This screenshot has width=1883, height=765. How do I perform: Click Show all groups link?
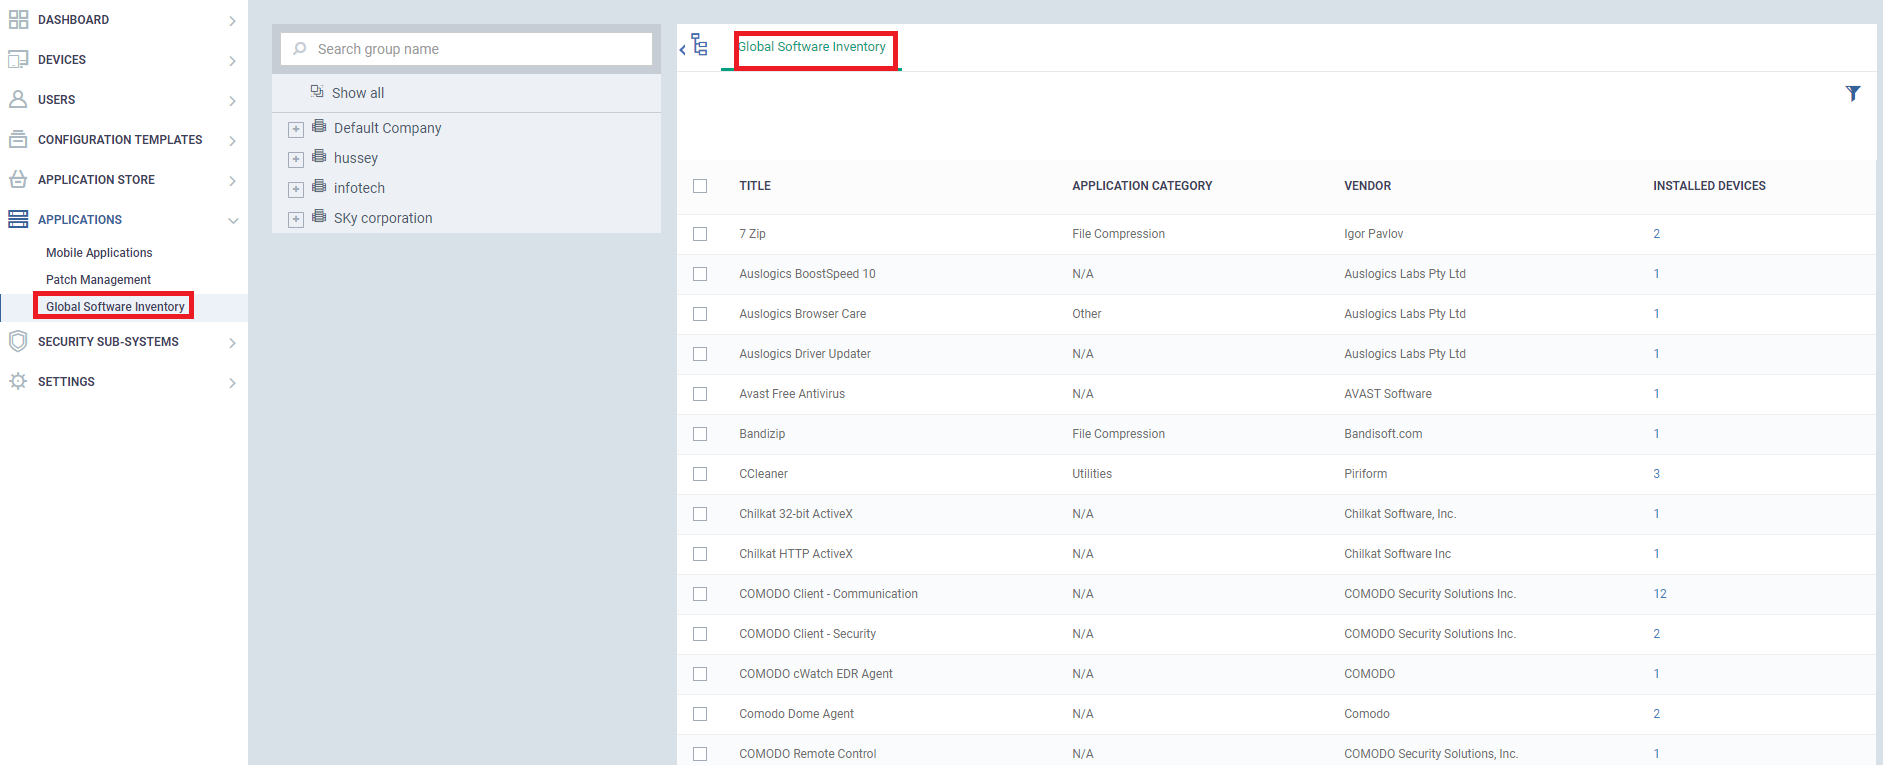[x=358, y=93]
